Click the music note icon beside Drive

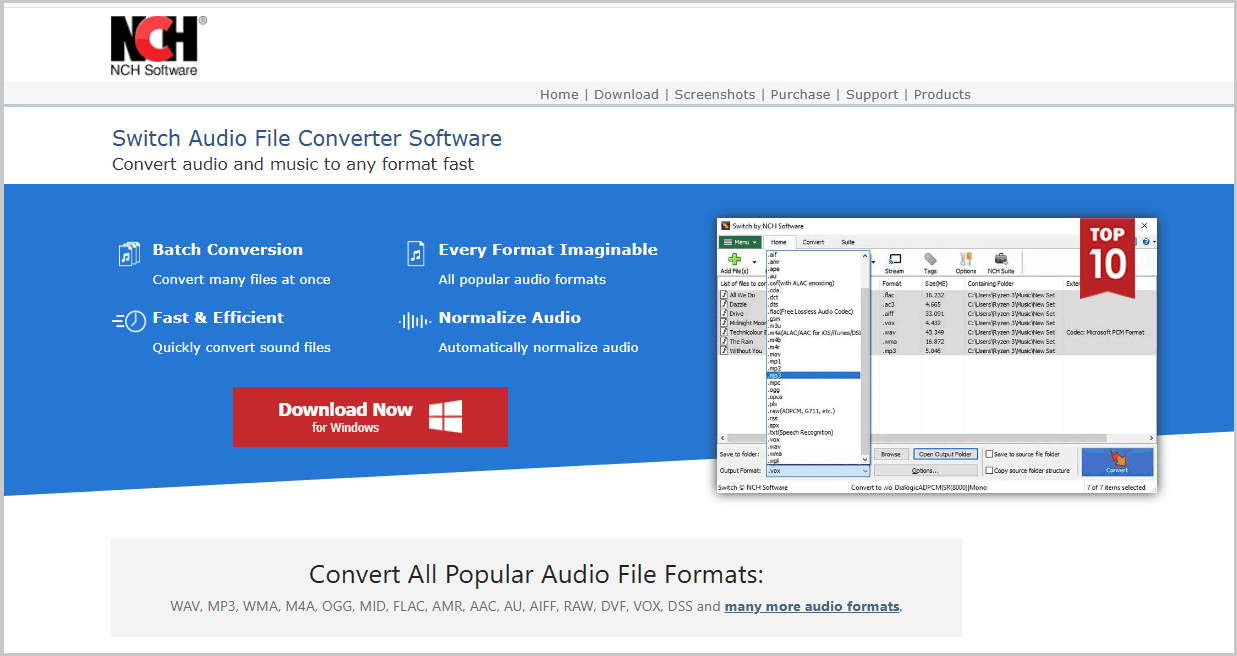[724, 314]
